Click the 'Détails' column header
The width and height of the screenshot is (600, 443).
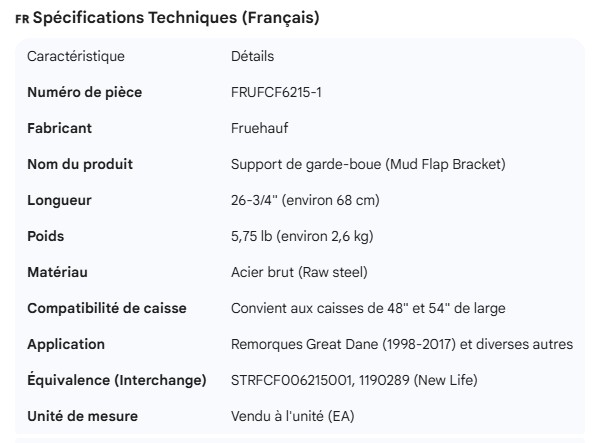[x=252, y=56]
